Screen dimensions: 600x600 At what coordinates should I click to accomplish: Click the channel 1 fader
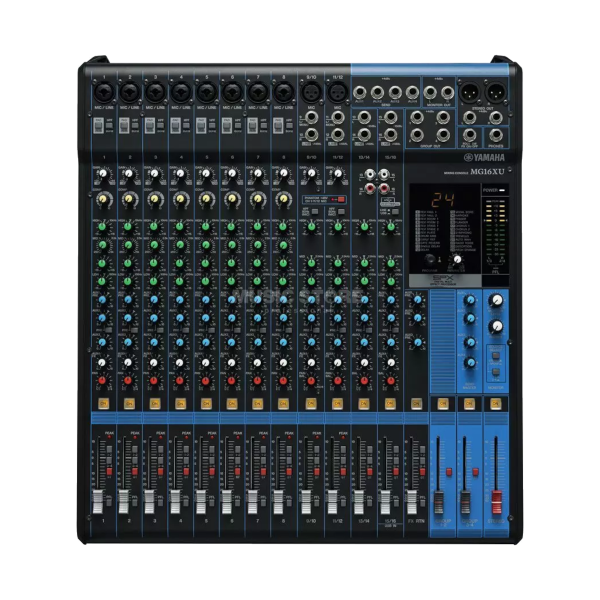tap(99, 502)
